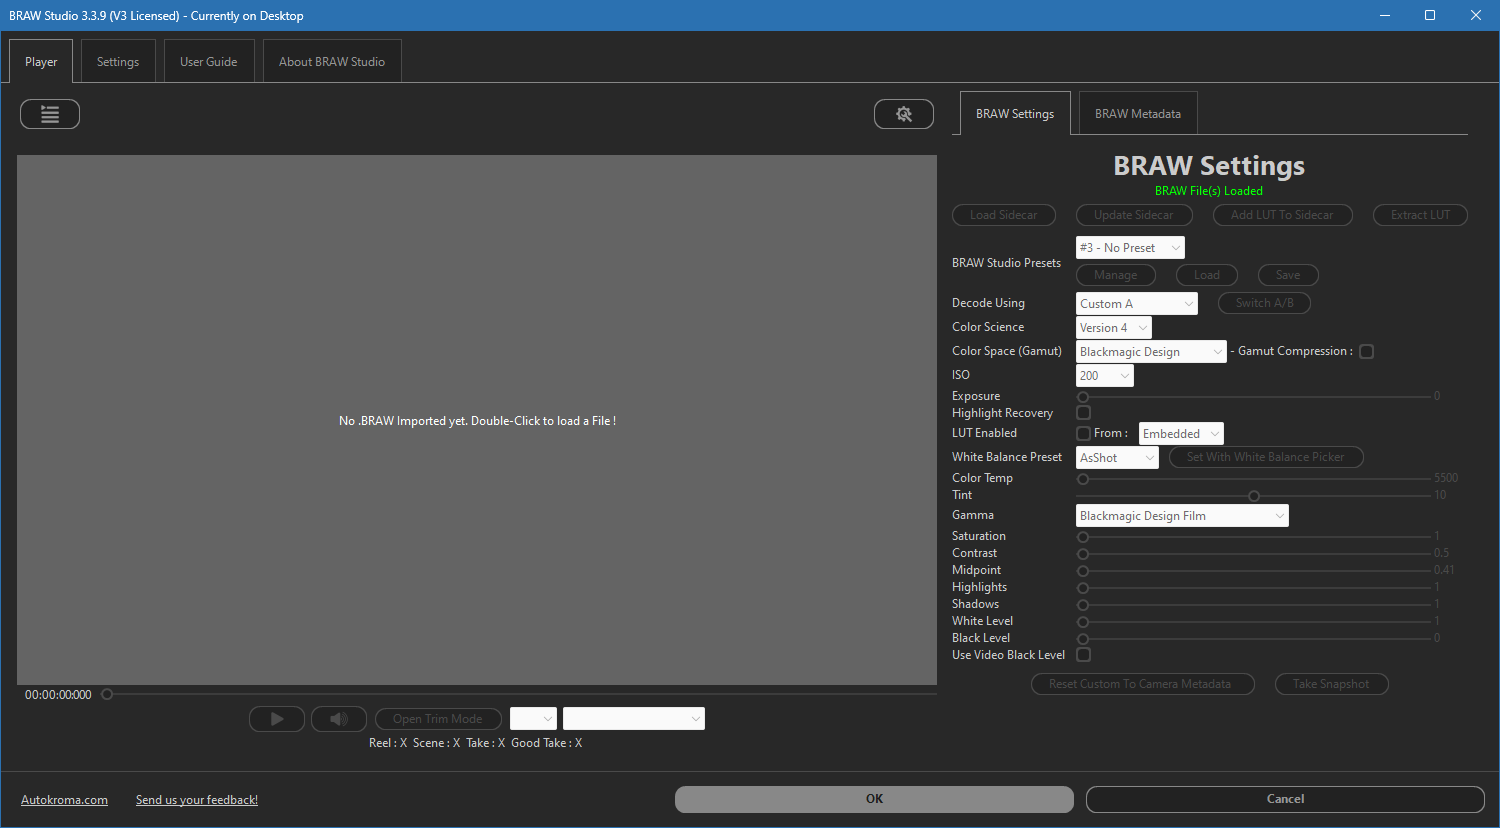Minimize the BRAW Studio window
The image size is (1500, 828).
1385,15
